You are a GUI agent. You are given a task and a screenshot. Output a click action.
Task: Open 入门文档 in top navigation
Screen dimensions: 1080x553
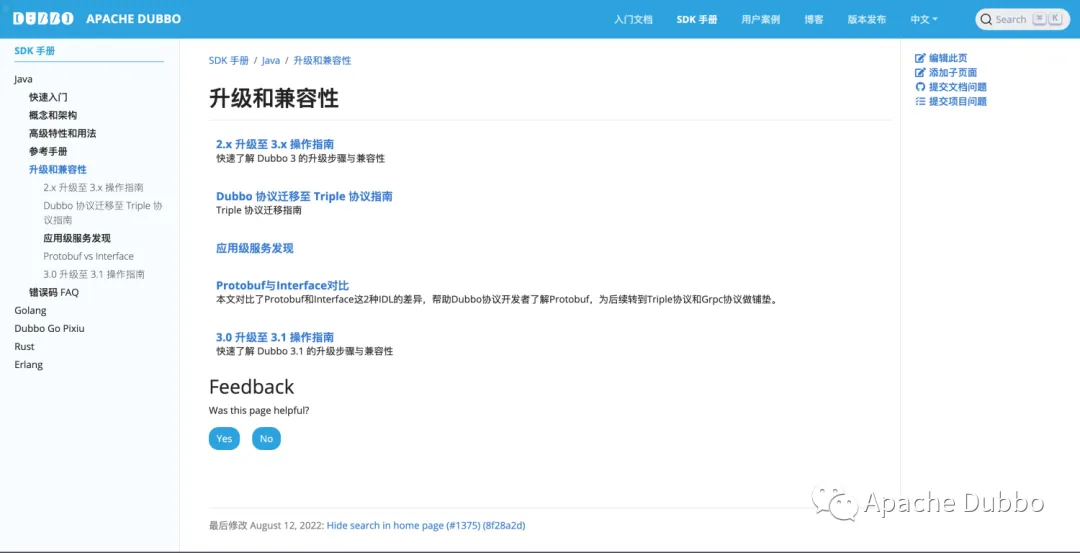(633, 19)
